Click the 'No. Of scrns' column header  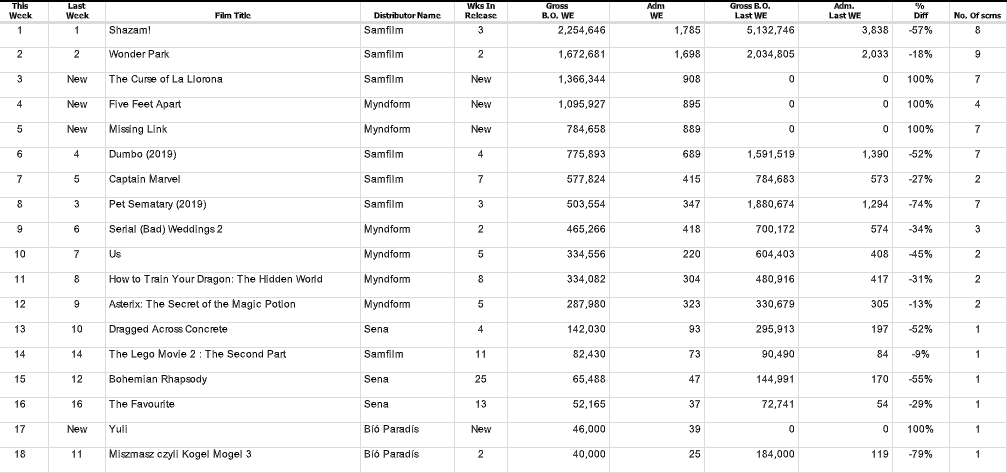coord(976,16)
